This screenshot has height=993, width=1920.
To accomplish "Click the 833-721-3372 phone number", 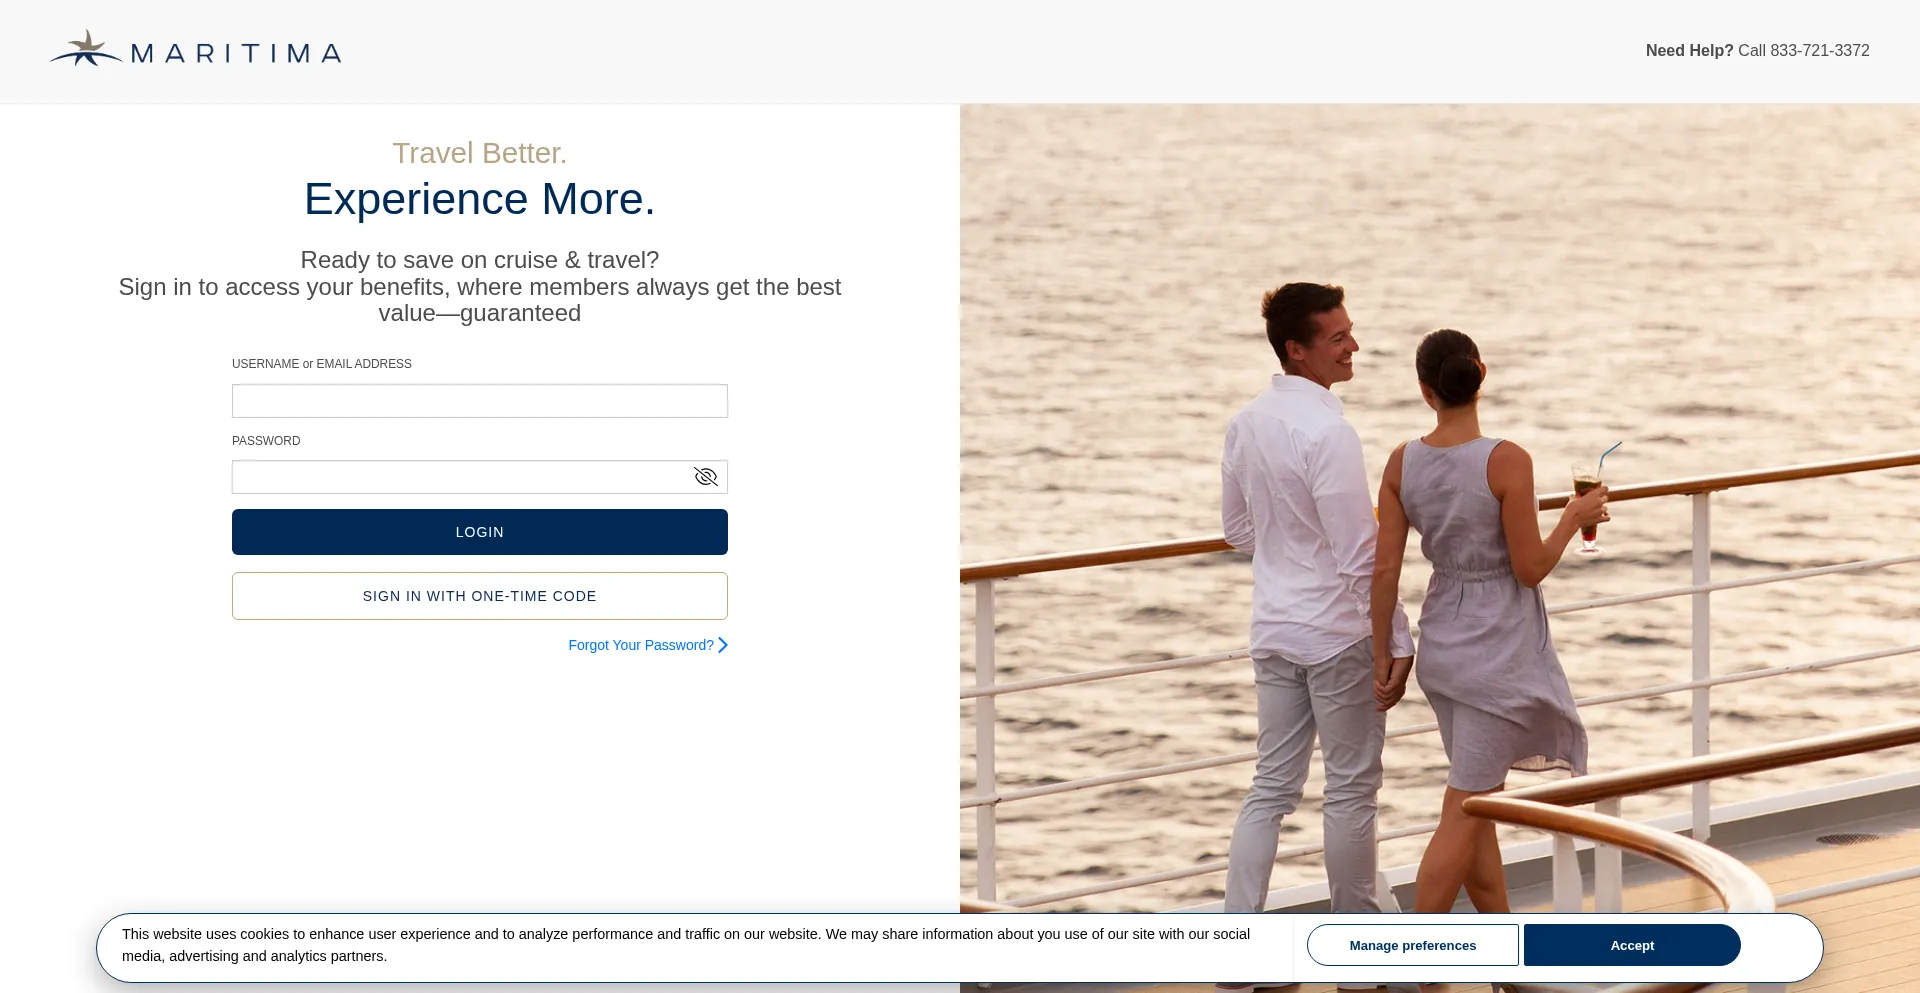I will tap(1819, 51).
